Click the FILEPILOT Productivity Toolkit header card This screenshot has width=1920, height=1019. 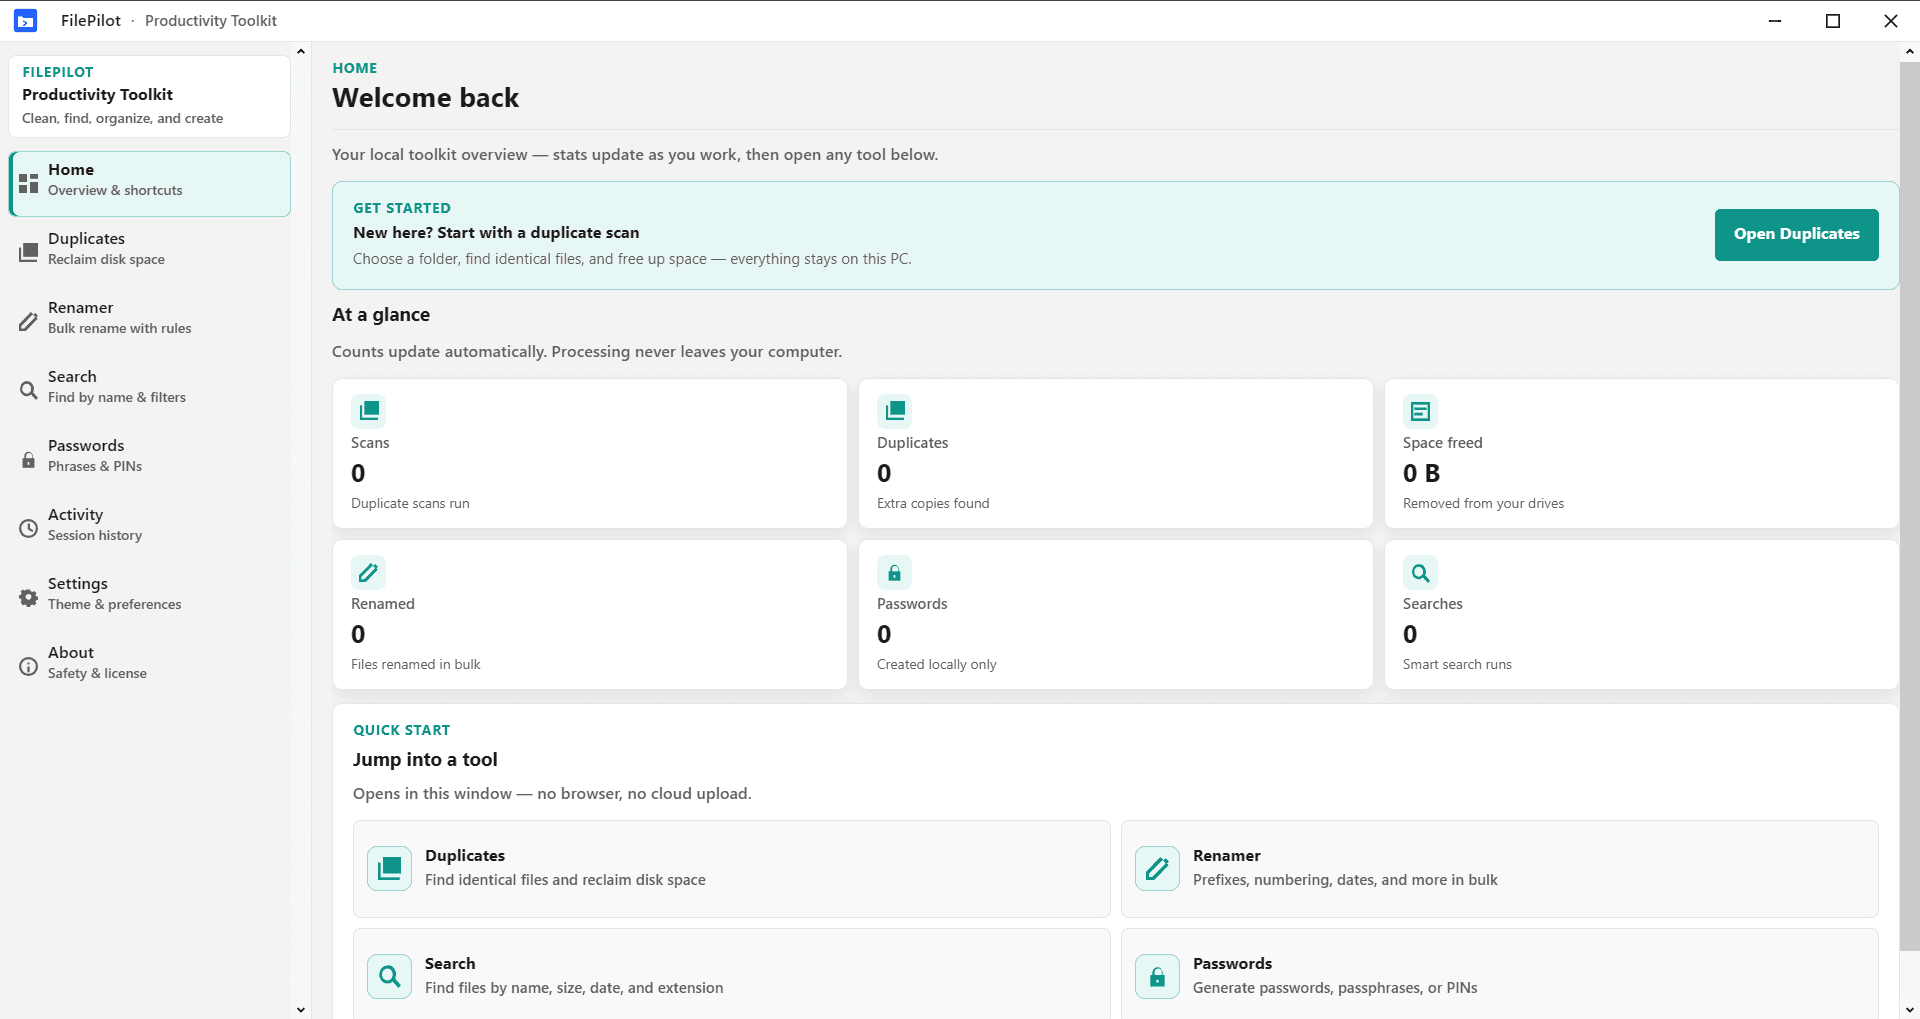[150, 96]
